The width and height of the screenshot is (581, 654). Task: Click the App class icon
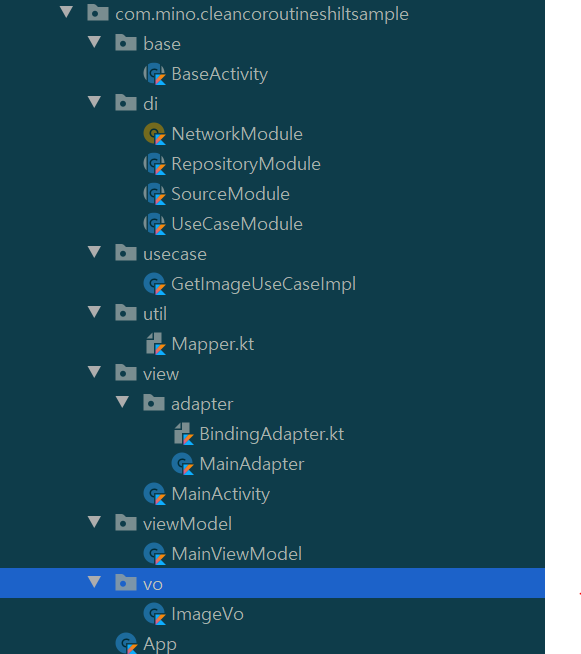126,644
